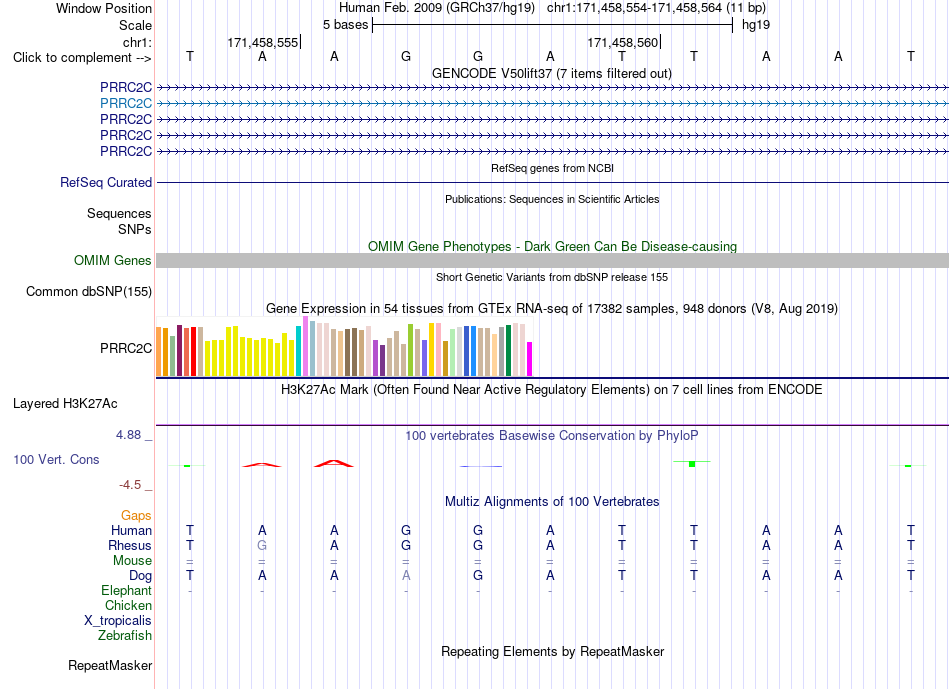
Task: Click the Sequences track label
Action: coord(119,213)
